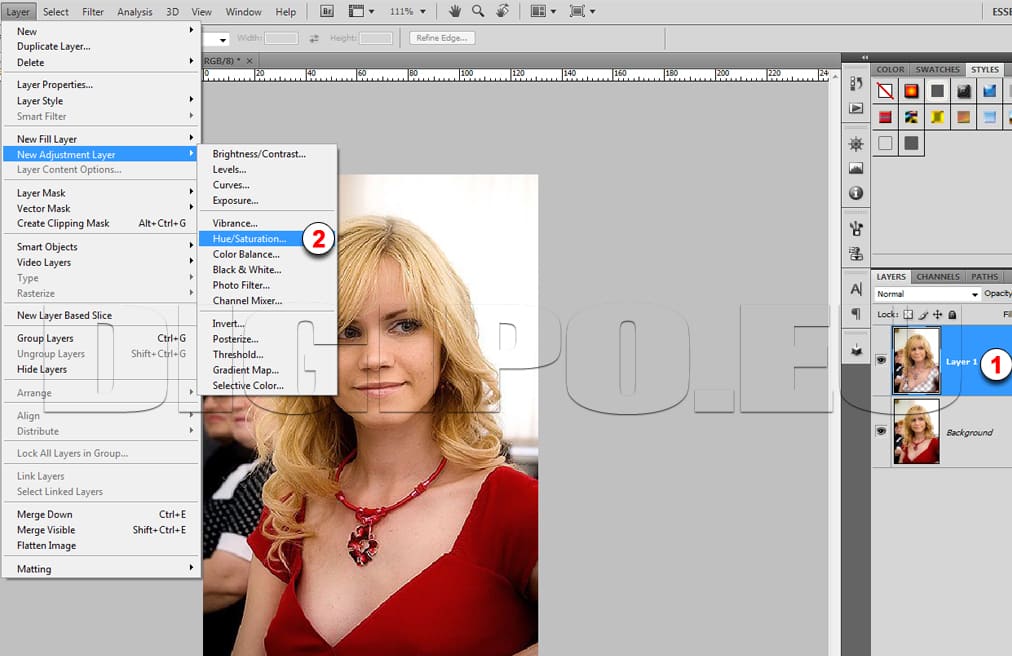This screenshot has width=1012, height=656.
Task: Launch Adobe Bridge from the application bar
Action: [x=327, y=11]
